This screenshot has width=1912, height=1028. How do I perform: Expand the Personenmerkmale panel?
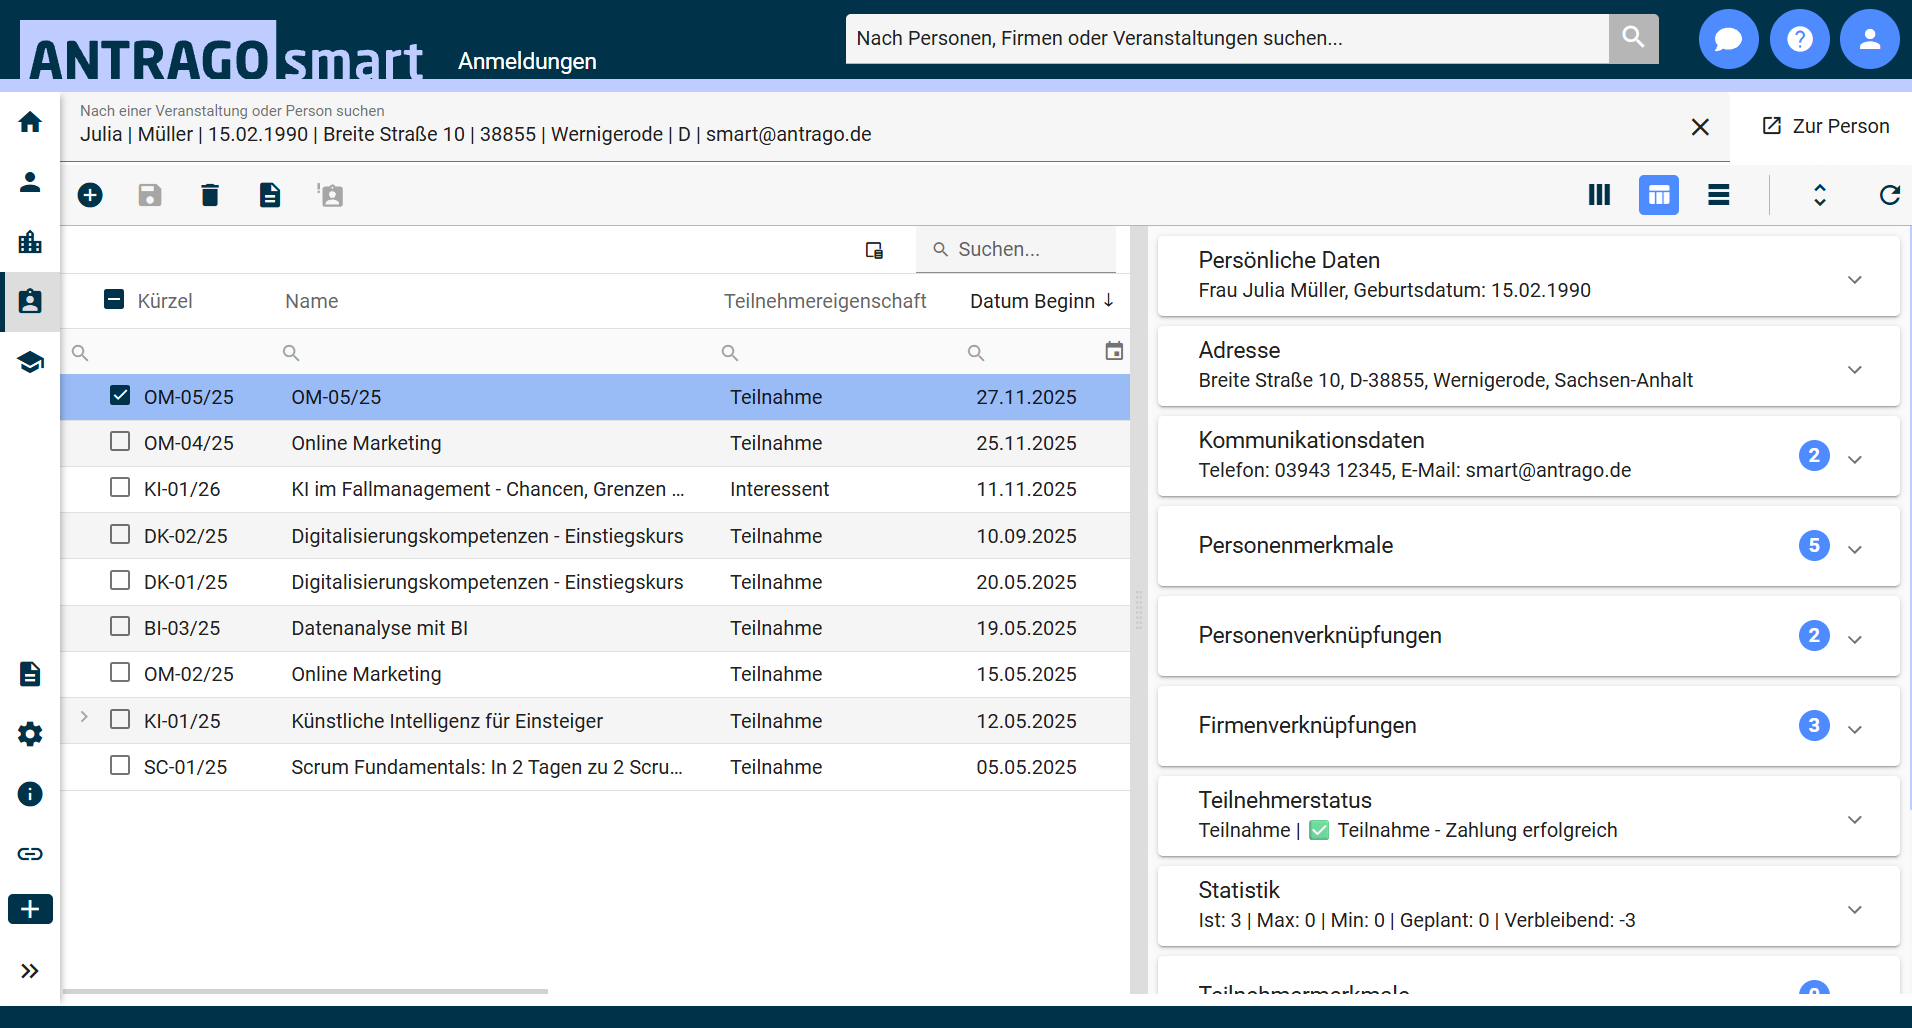click(x=1854, y=549)
